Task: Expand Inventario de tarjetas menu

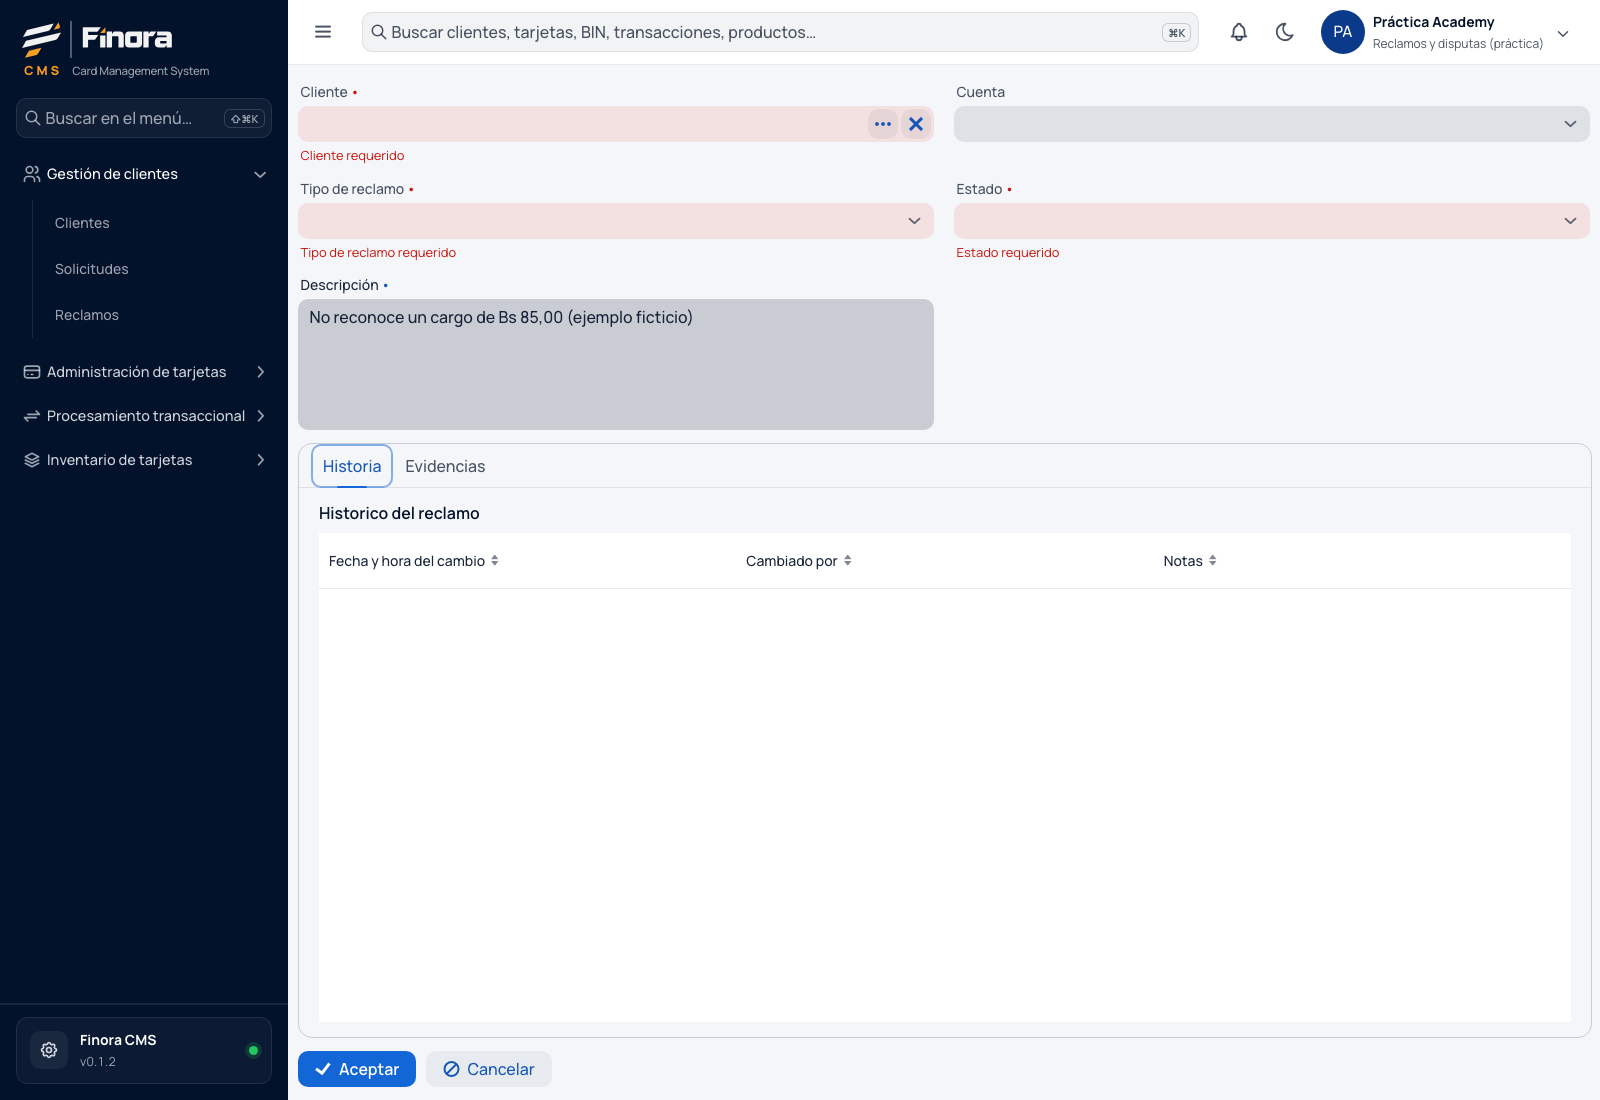Action: pos(260,460)
